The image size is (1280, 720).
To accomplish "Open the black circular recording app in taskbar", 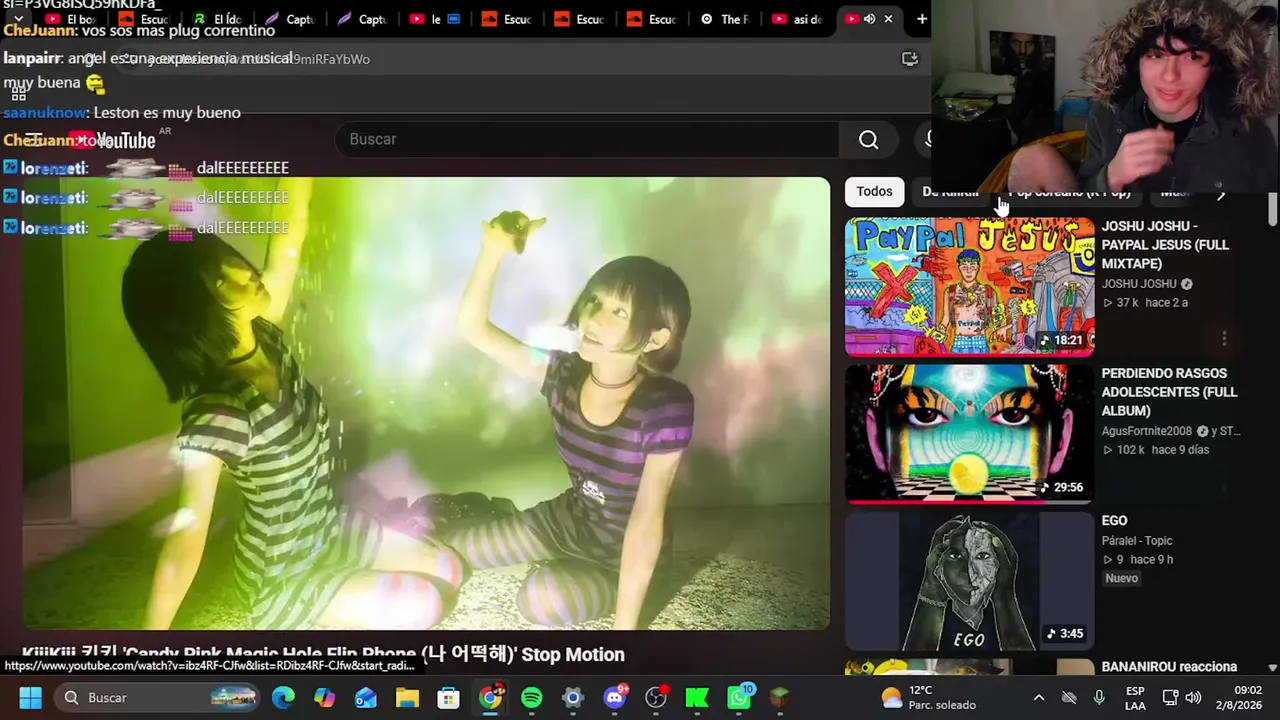I will [656, 697].
